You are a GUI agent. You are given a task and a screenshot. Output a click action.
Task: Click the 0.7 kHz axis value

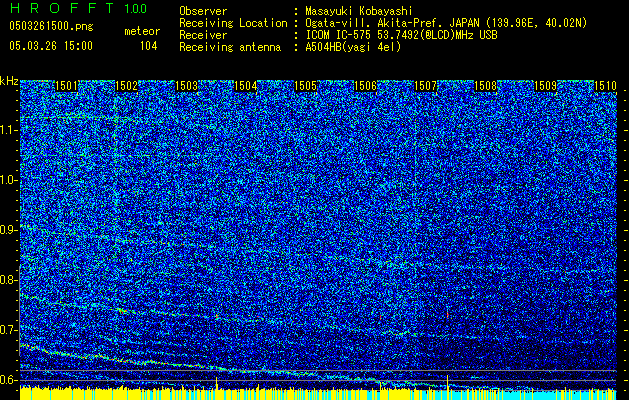coord(9,330)
